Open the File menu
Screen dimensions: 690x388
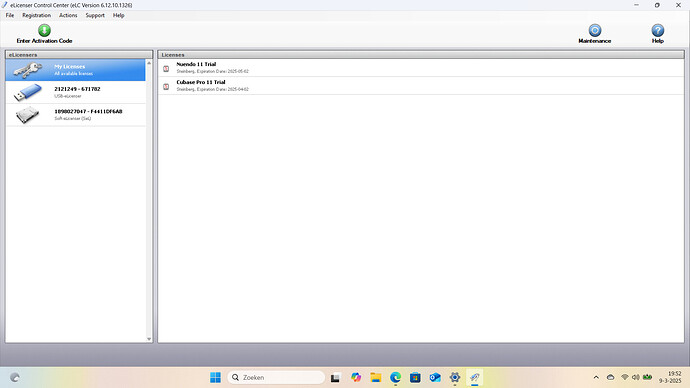(x=10, y=15)
